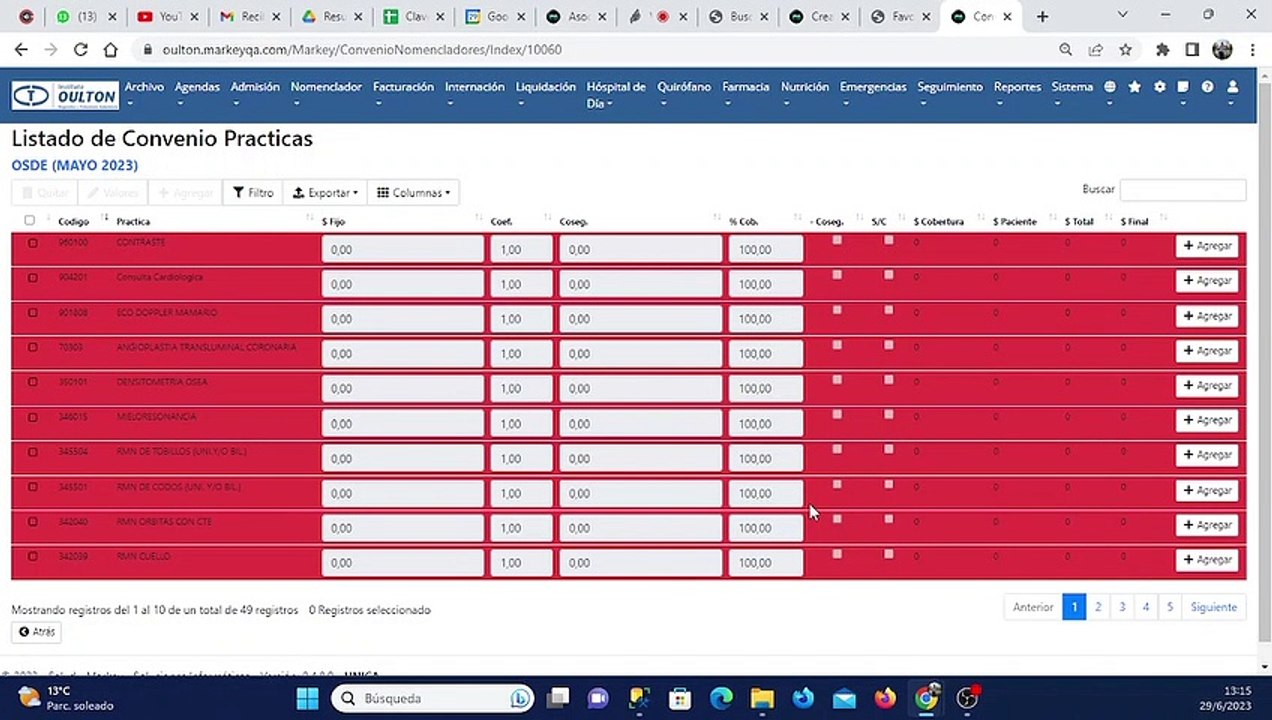Tick the select-all checkbox in the table header
The height and width of the screenshot is (720, 1272).
pyautogui.click(x=29, y=220)
